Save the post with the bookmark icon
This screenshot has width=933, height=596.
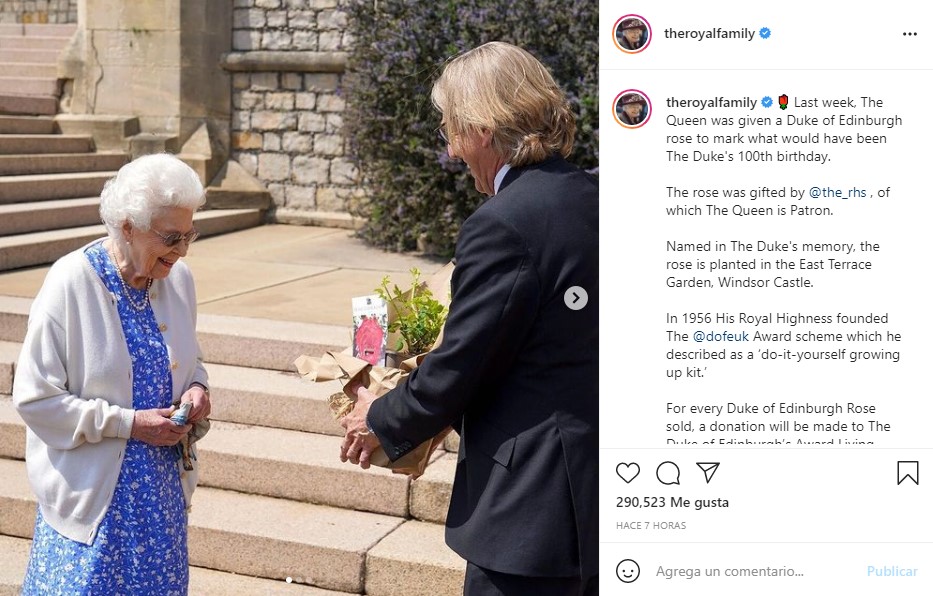907,473
